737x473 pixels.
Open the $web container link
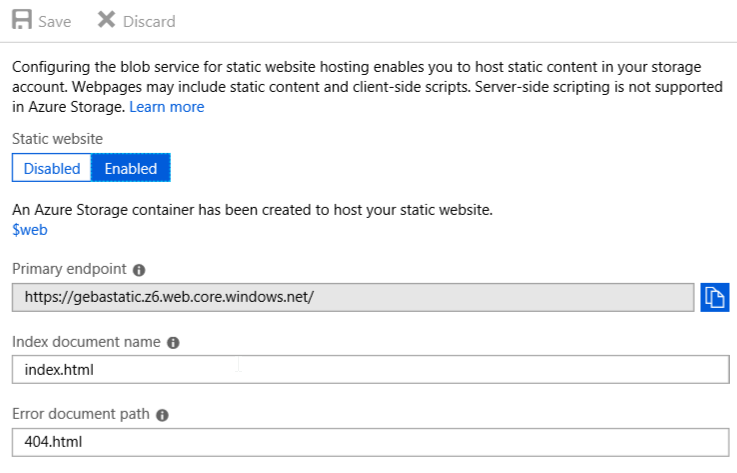[30, 229]
